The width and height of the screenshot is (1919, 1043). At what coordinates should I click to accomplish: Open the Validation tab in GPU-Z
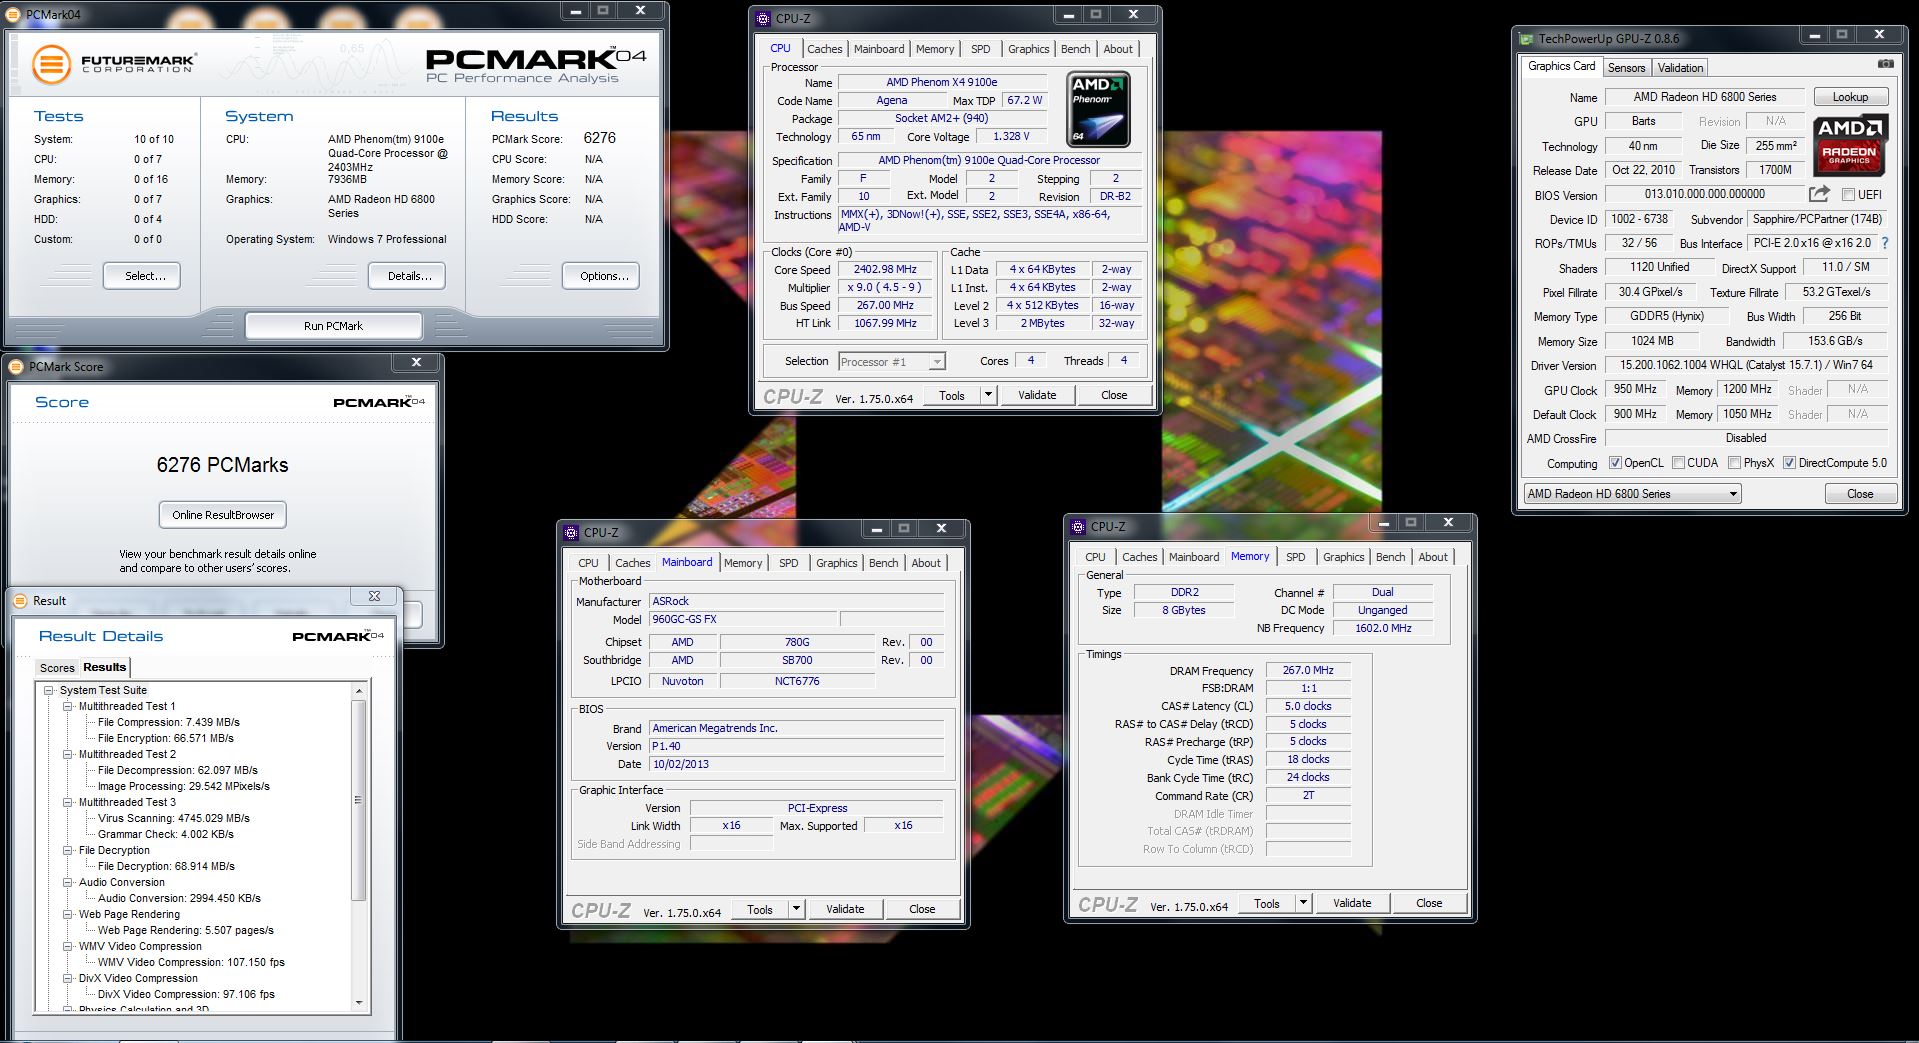coord(1680,68)
